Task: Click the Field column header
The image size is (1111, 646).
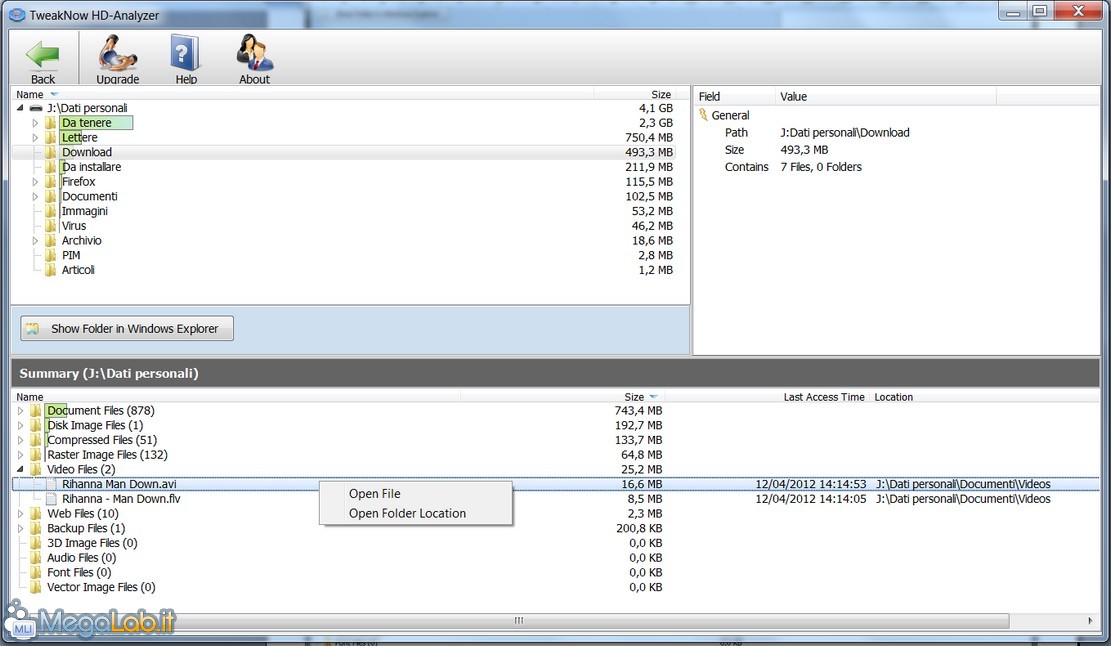Action: (734, 96)
